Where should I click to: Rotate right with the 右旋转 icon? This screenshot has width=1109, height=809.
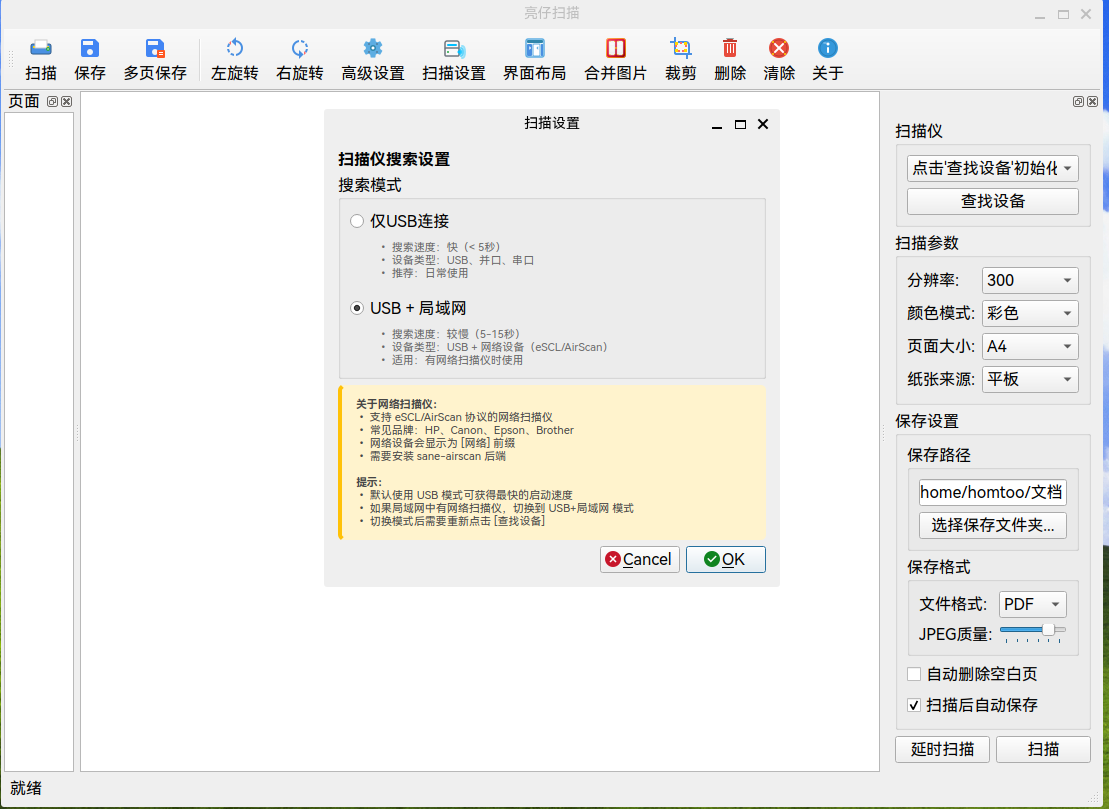tap(300, 48)
